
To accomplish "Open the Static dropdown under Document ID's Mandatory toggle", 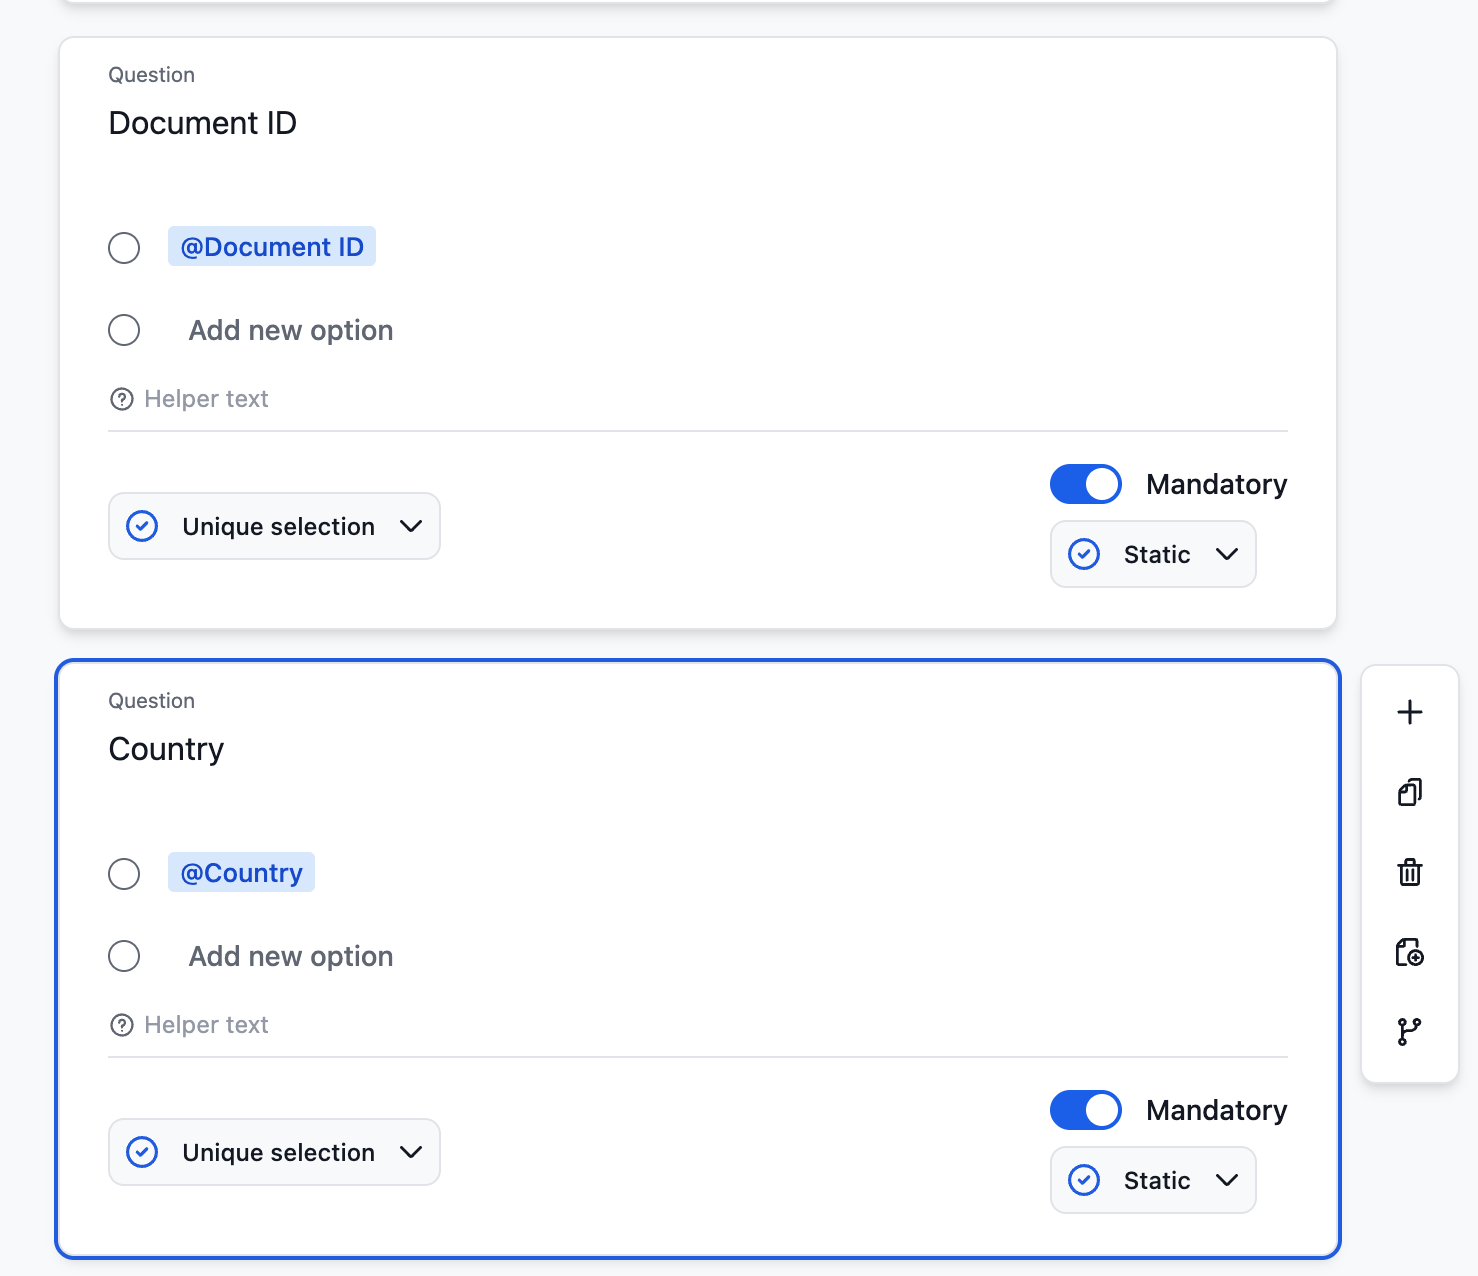I will pos(1152,554).
